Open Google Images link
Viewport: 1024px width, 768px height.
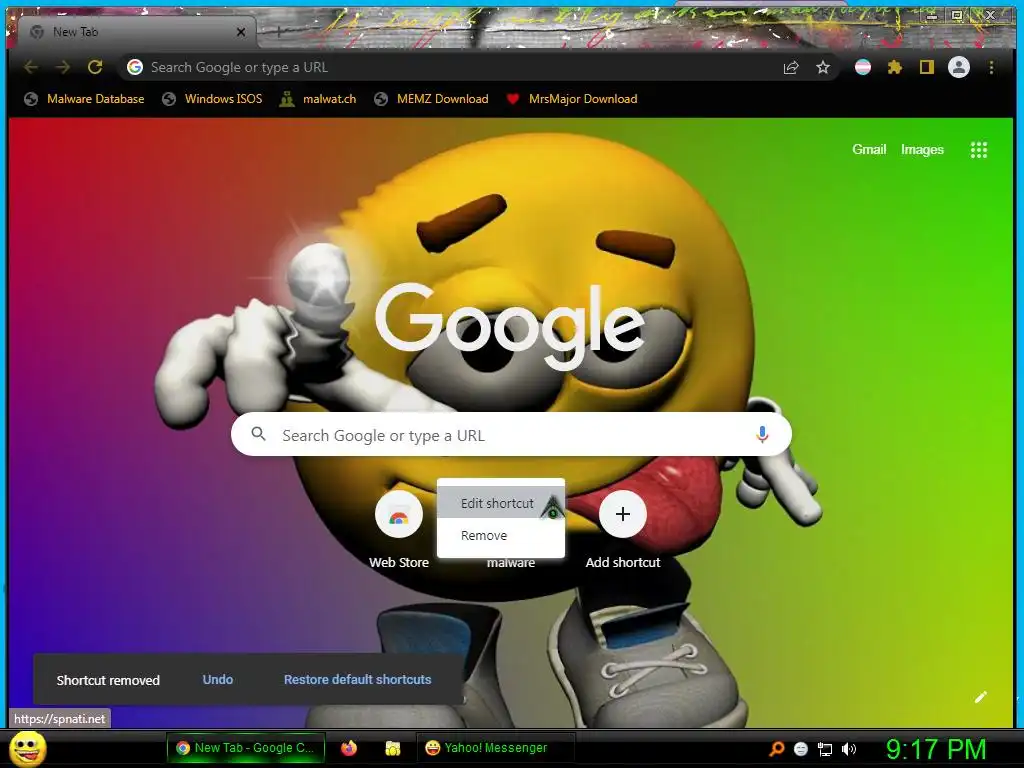(922, 150)
